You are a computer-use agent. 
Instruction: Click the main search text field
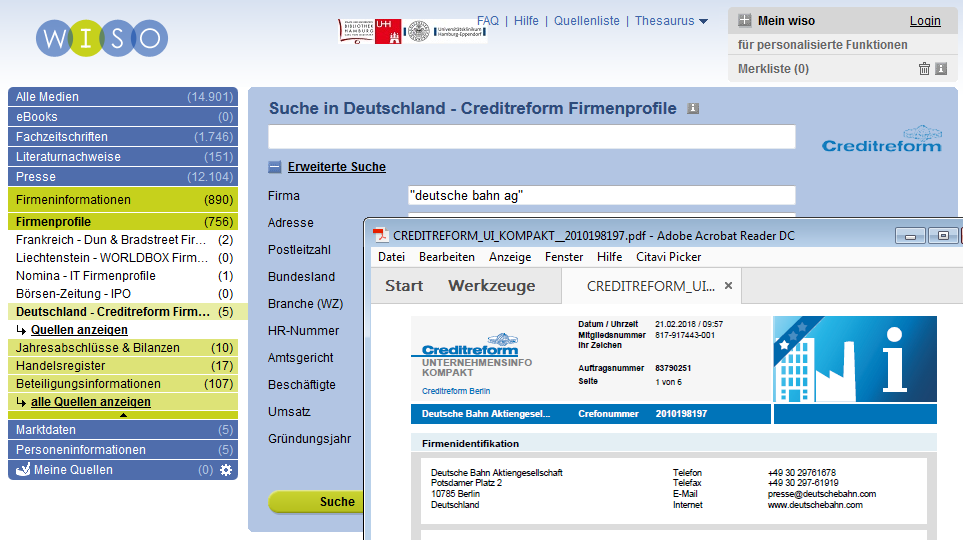pyautogui.click(x=531, y=136)
